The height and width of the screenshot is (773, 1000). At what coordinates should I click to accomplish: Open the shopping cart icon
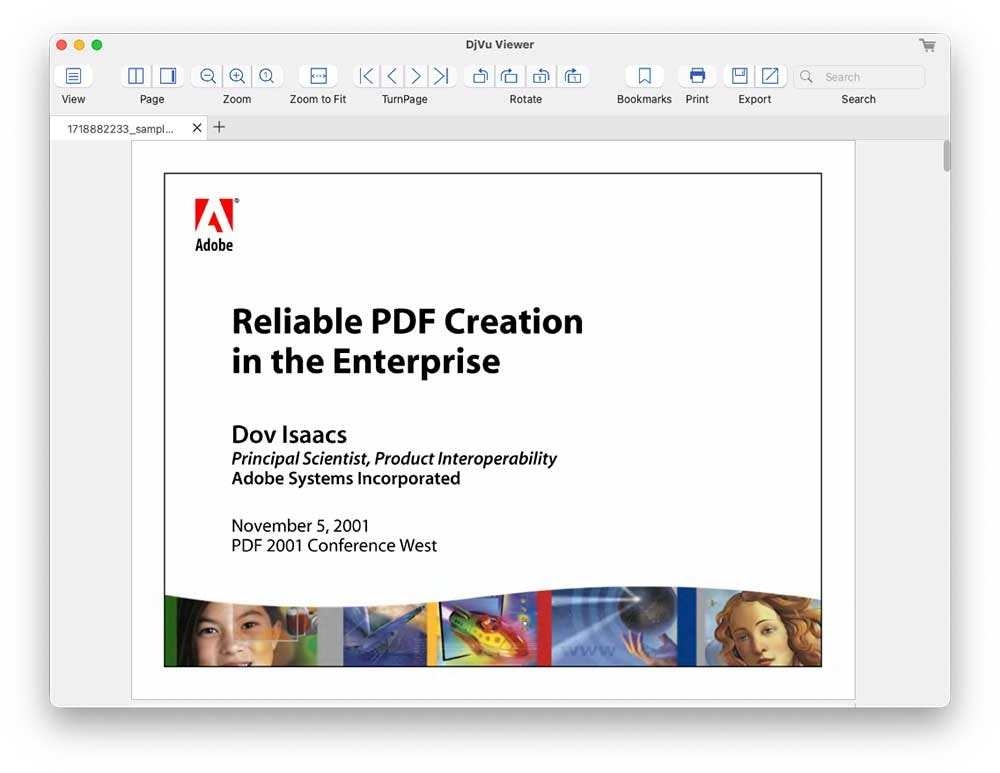[x=927, y=45]
